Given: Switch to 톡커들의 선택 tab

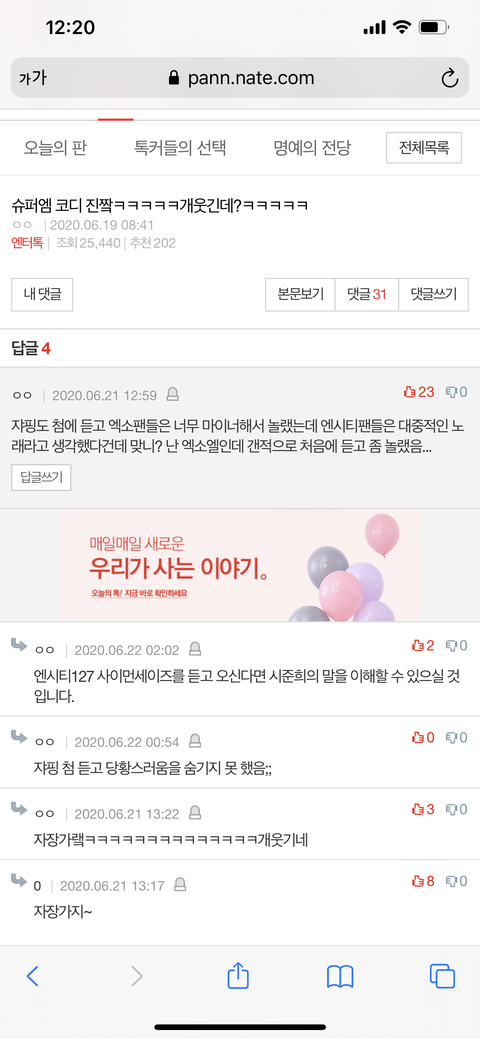Looking at the screenshot, I should tap(180, 148).
